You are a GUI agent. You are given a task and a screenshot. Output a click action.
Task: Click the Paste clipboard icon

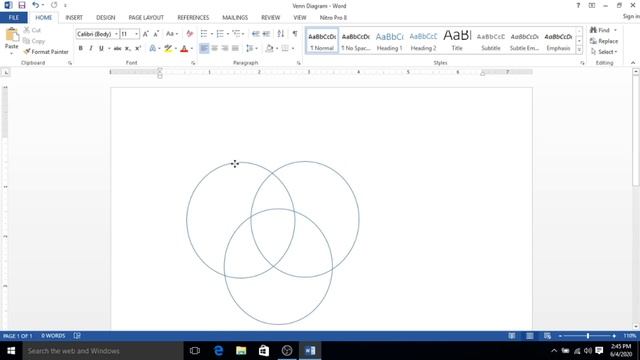(x=12, y=36)
